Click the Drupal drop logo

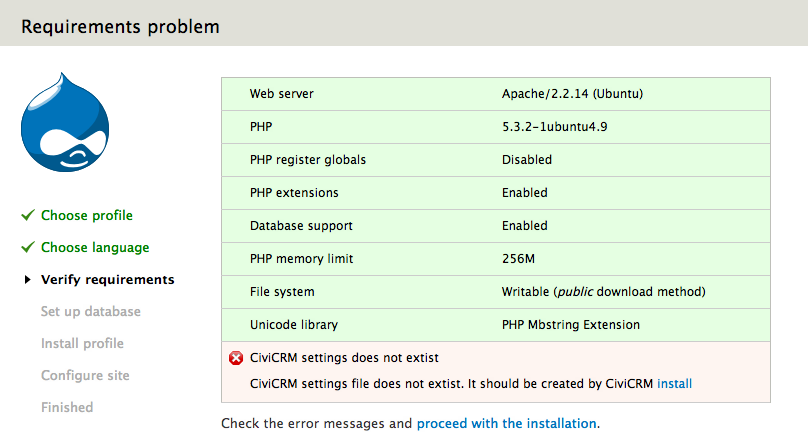tap(64, 124)
